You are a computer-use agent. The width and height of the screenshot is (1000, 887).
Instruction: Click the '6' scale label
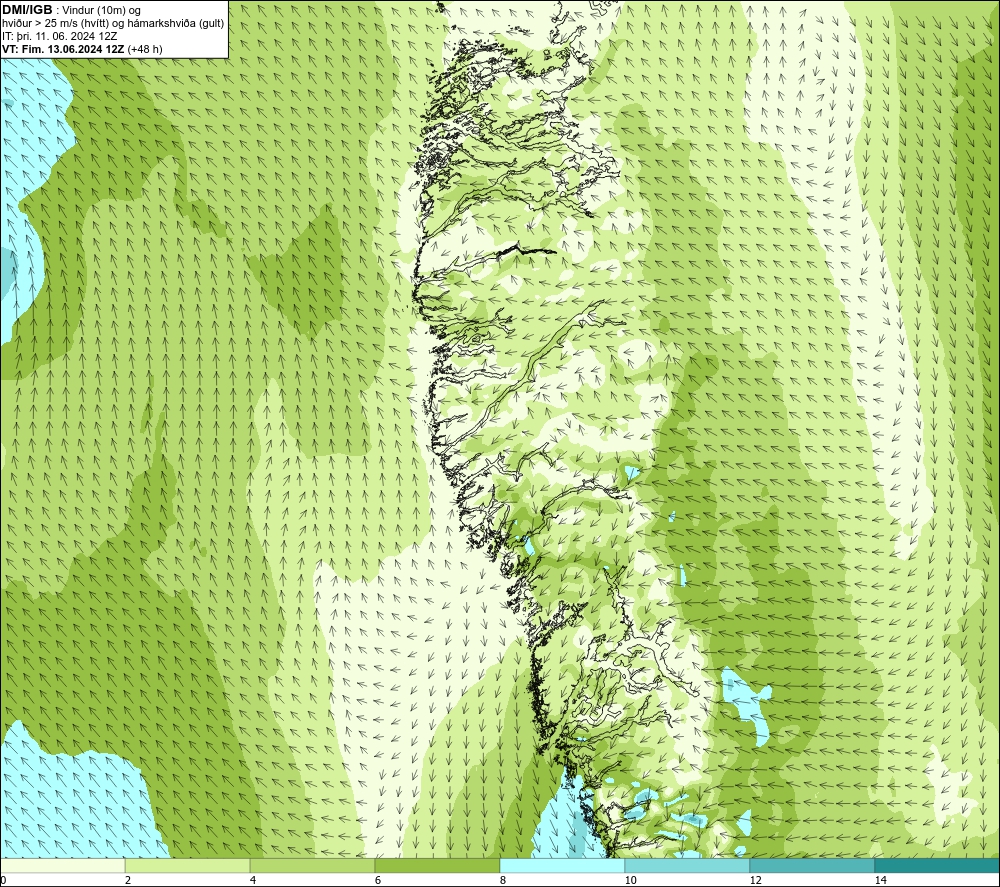378,880
